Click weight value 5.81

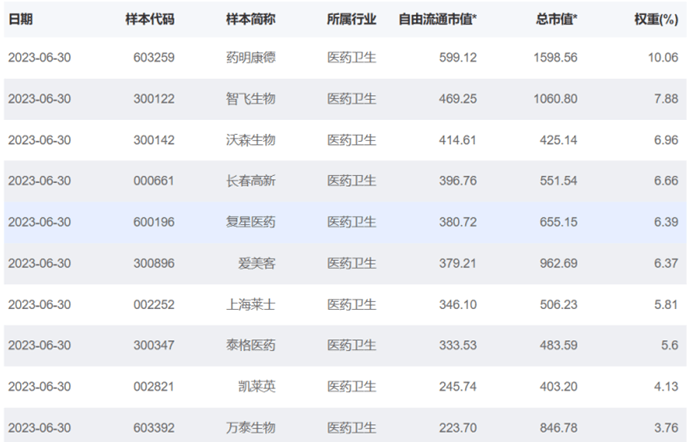666,304
